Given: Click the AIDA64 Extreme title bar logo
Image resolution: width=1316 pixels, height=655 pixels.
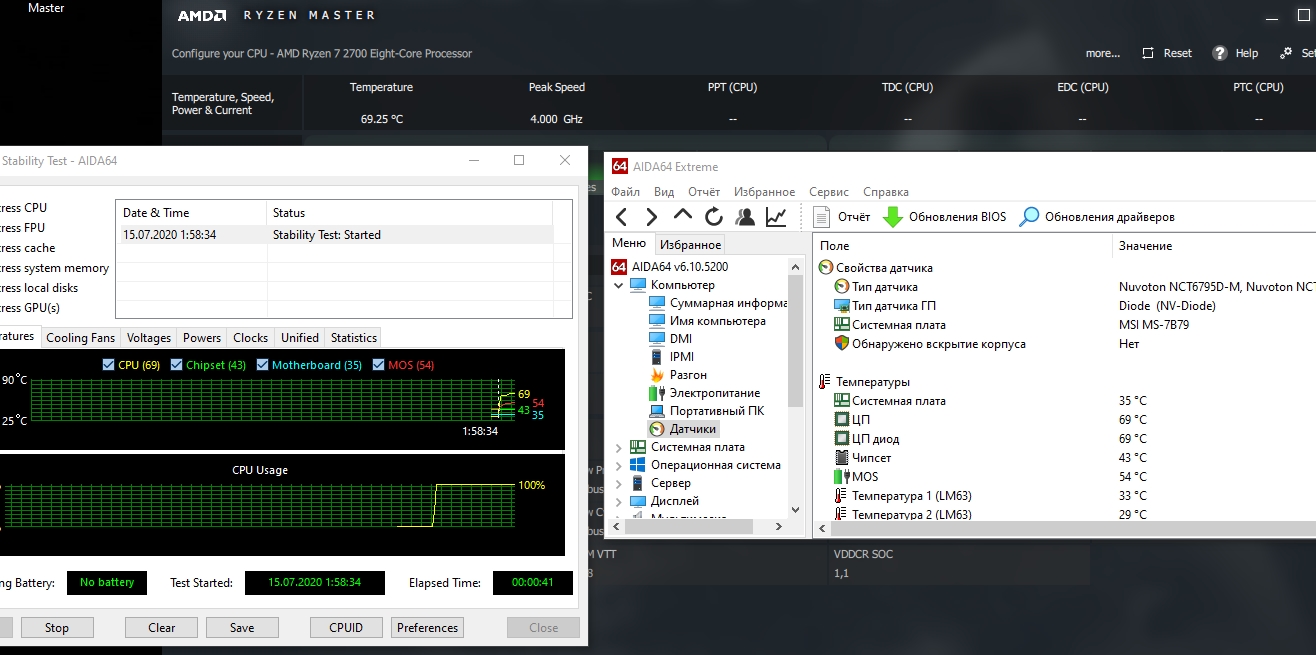Looking at the screenshot, I should (620, 167).
